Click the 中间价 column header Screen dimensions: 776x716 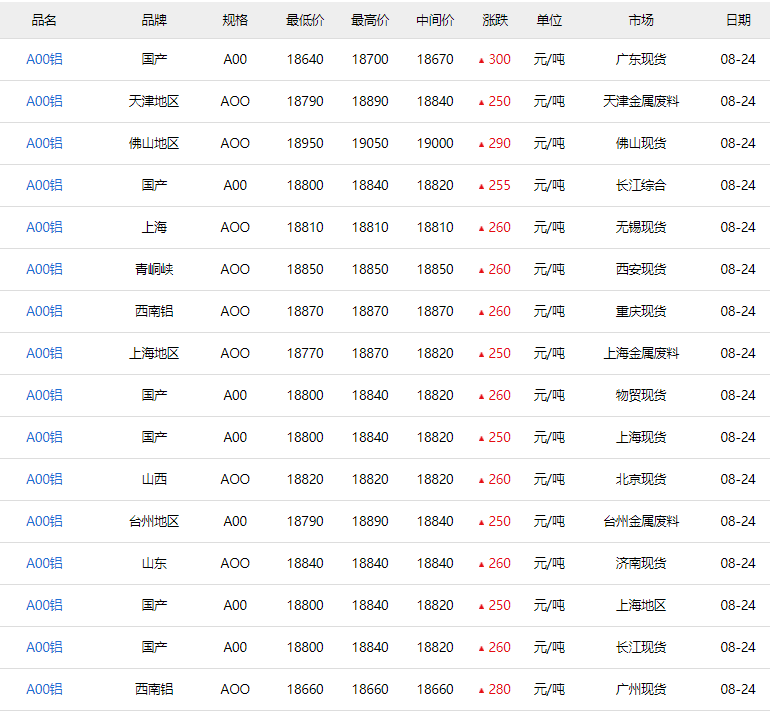(x=435, y=20)
